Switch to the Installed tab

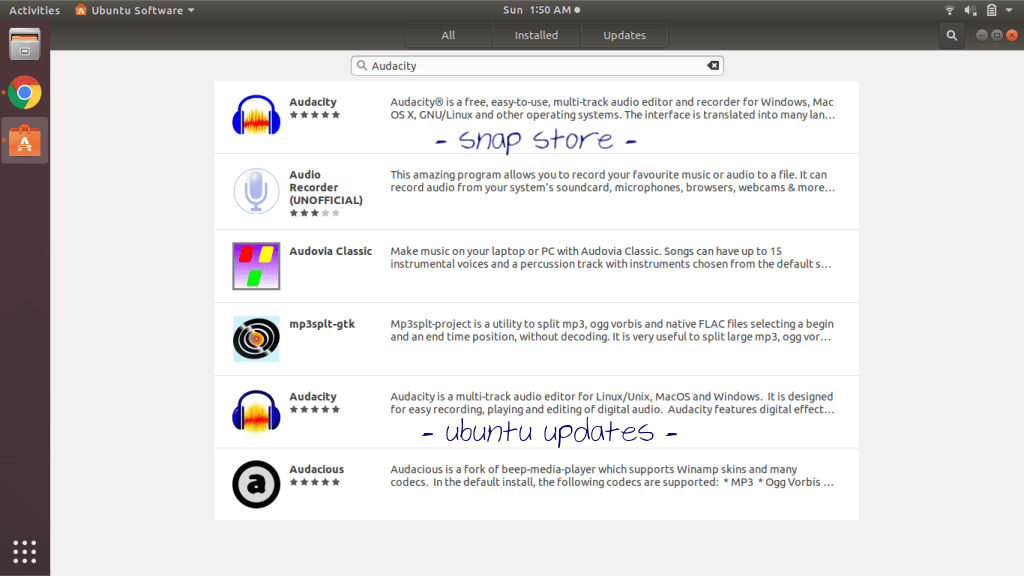click(536, 34)
